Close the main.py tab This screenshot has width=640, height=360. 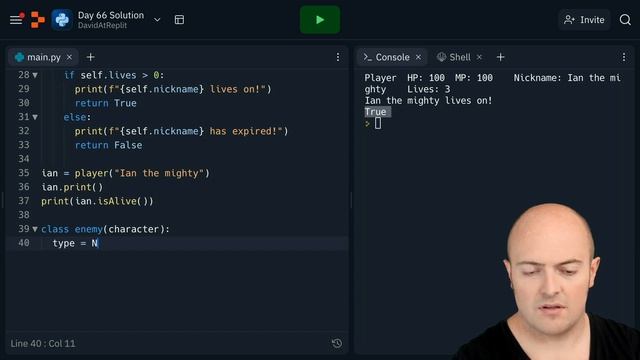69,57
